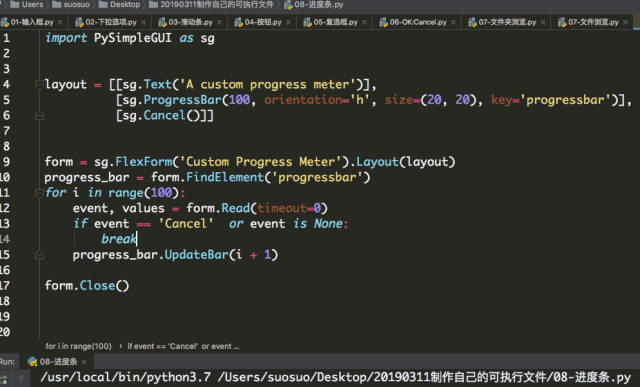Viewport: 640px width, 387px height.
Task: Click the timeout=0 argument in form.Read
Action: point(289,208)
